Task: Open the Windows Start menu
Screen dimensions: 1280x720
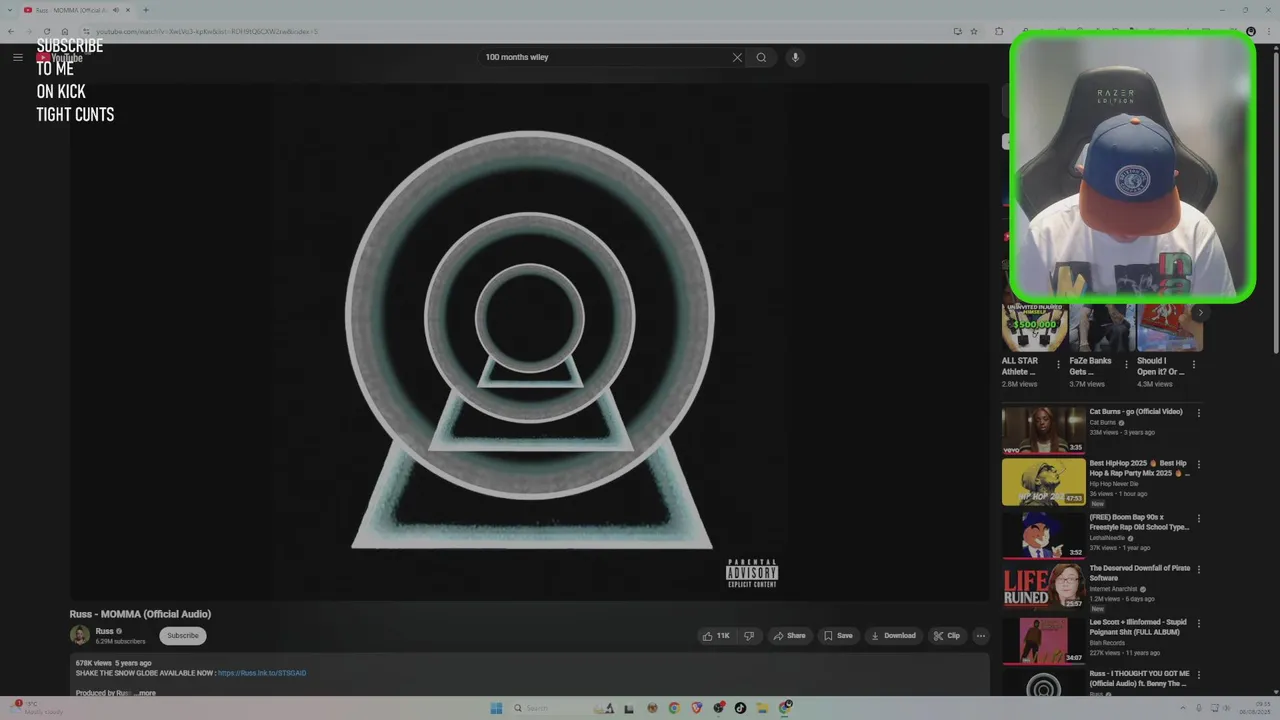Action: 496,708
